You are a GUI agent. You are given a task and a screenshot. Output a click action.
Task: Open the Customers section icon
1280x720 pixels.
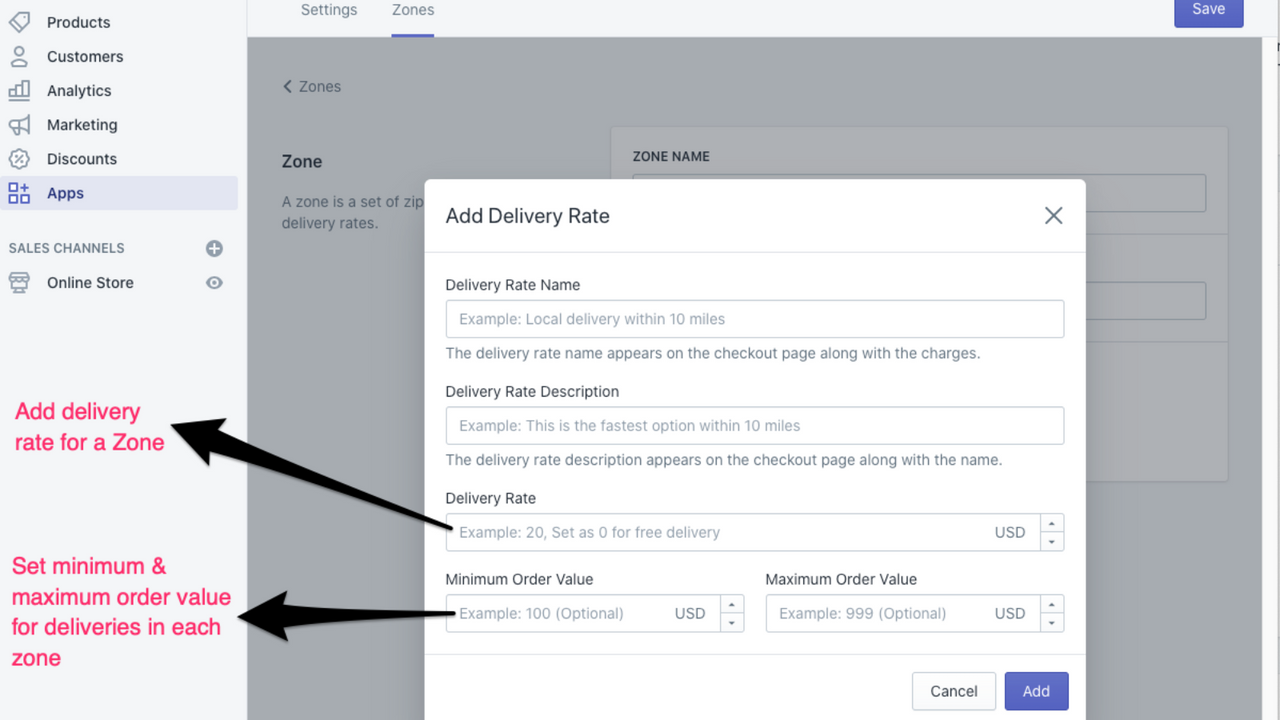[x=19, y=56]
